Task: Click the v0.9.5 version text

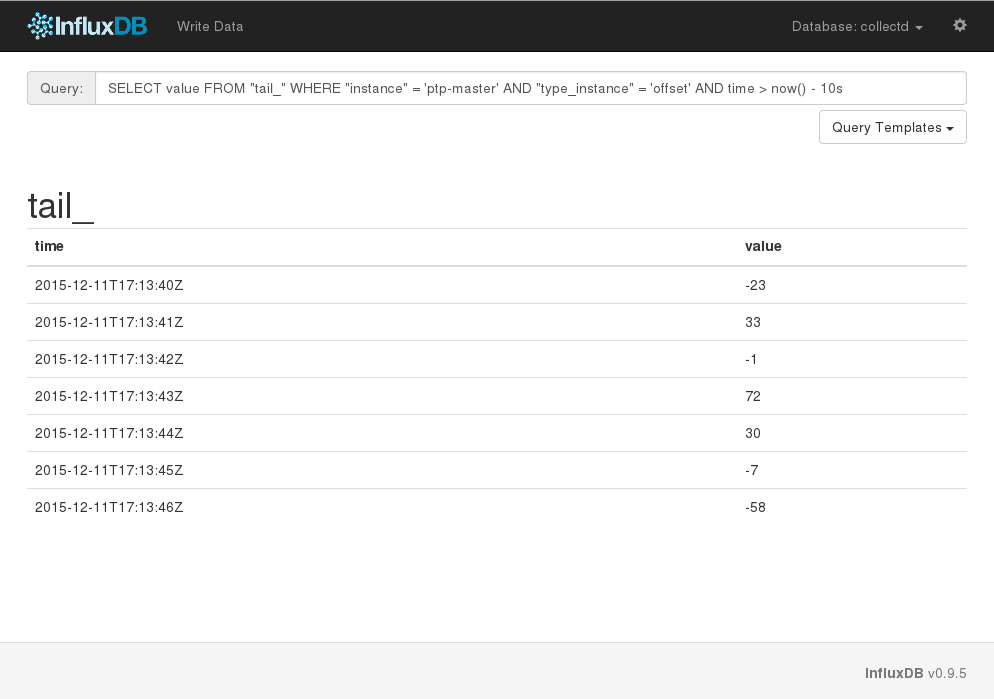Action: [947, 673]
